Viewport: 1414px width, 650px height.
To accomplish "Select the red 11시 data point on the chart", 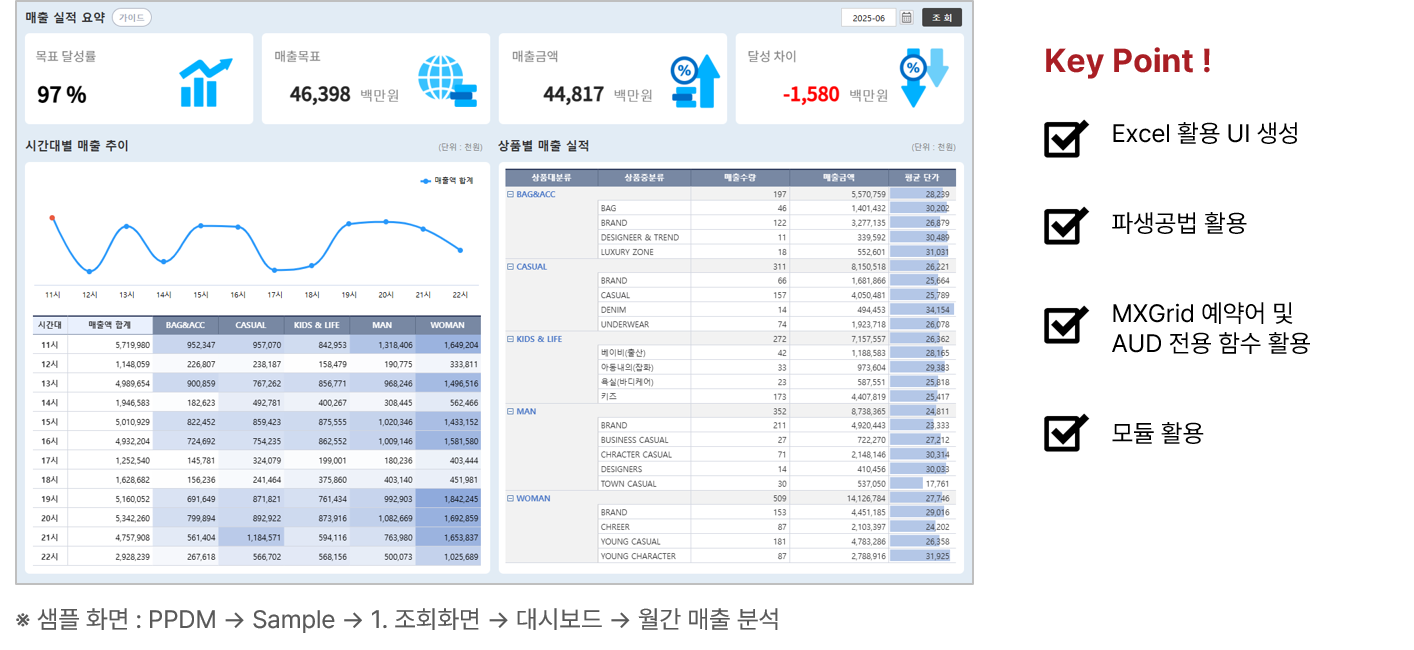I will click(x=52, y=218).
